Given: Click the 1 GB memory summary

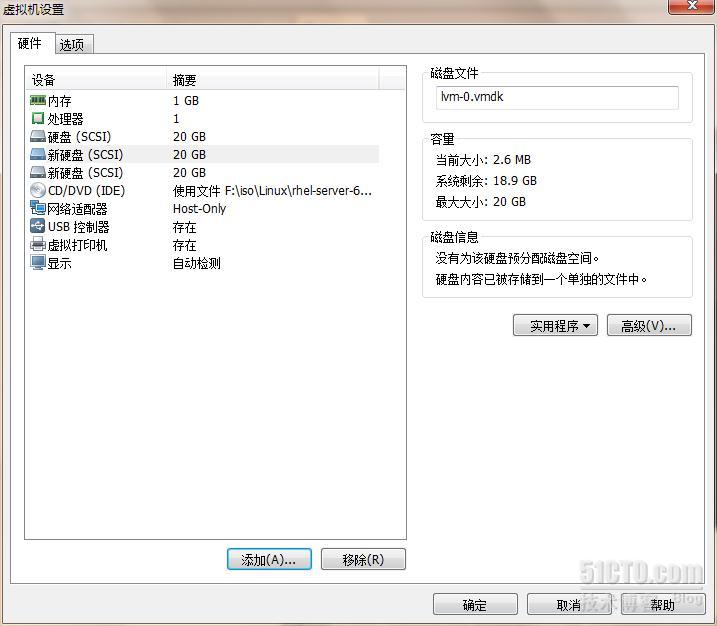Looking at the screenshot, I should click(186, 101).
